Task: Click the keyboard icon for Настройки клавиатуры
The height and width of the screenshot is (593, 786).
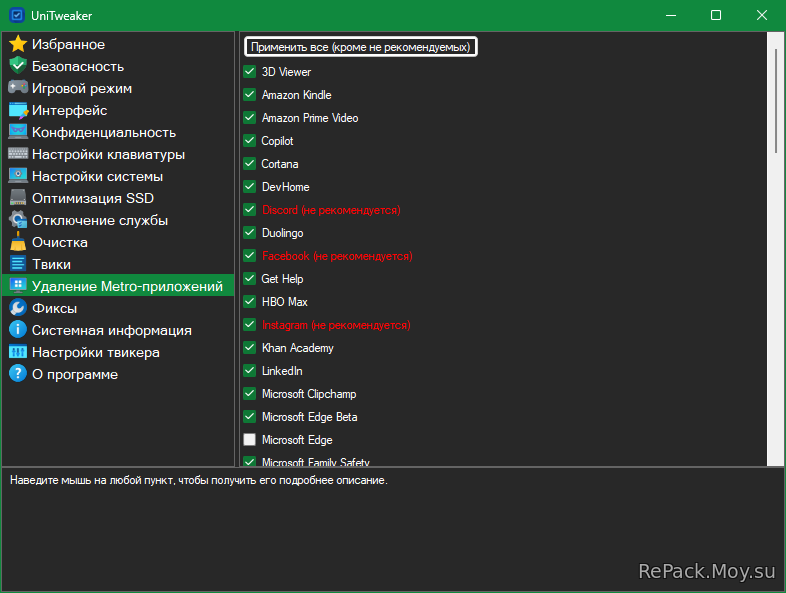Action: tap(18, 154)
